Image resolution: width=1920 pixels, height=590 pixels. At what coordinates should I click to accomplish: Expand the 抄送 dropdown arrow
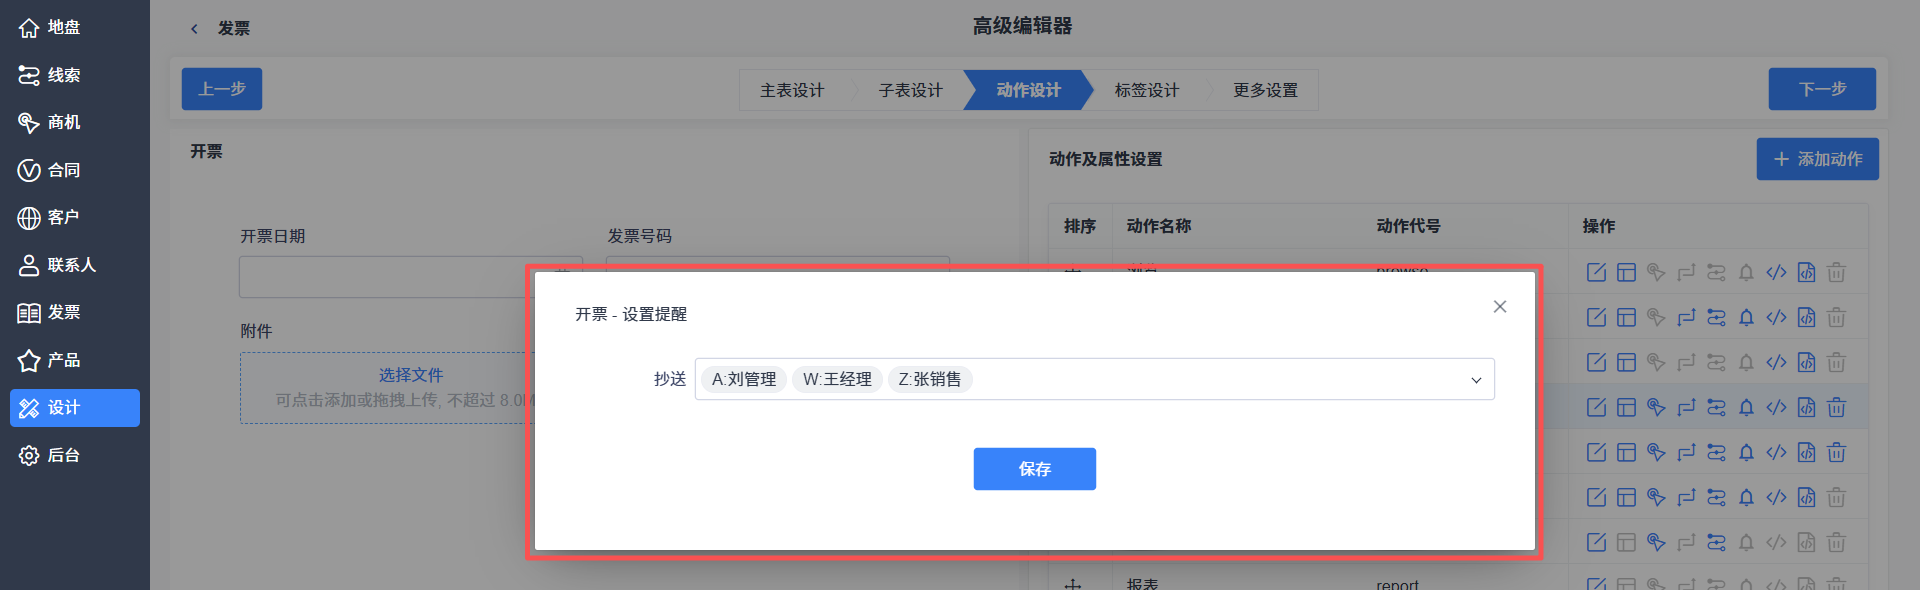click(x=1476, y=380)
